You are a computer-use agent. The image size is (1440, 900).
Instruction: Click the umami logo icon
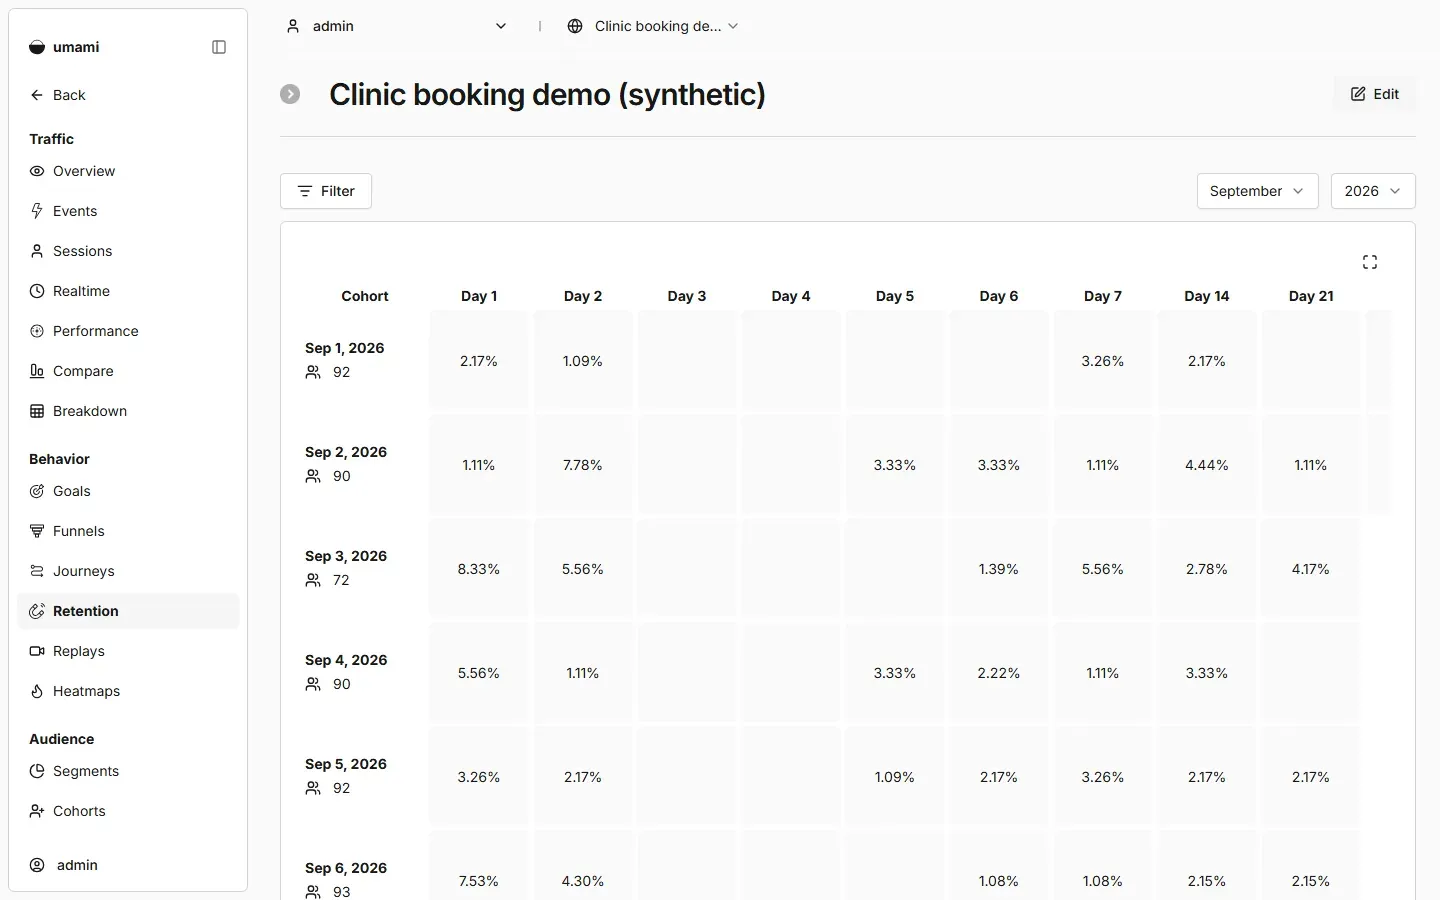coord(37,47)
